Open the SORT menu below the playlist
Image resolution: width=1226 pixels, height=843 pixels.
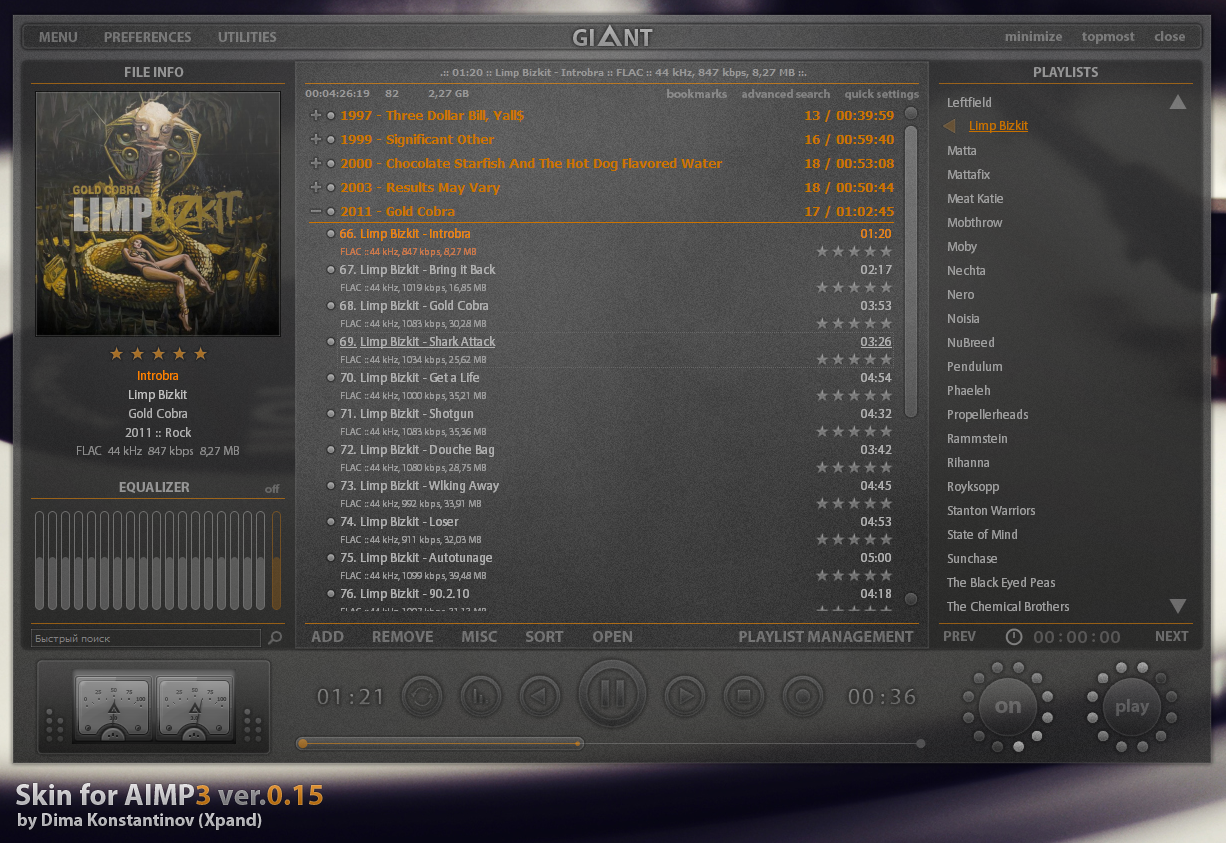tap(544, 636)
